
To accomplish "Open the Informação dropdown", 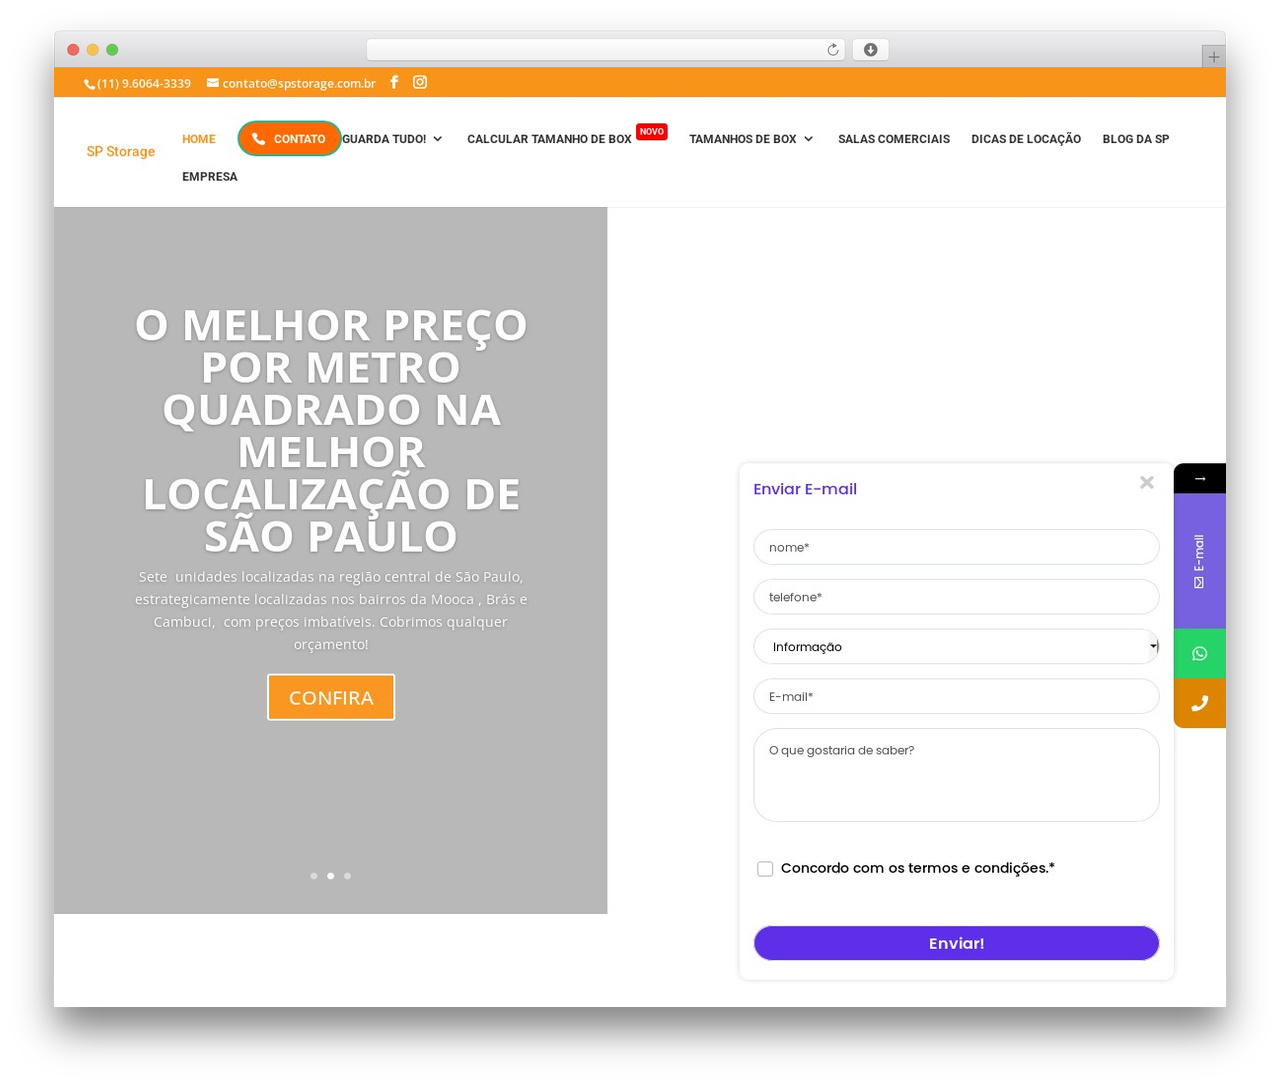I will point(956,647).
